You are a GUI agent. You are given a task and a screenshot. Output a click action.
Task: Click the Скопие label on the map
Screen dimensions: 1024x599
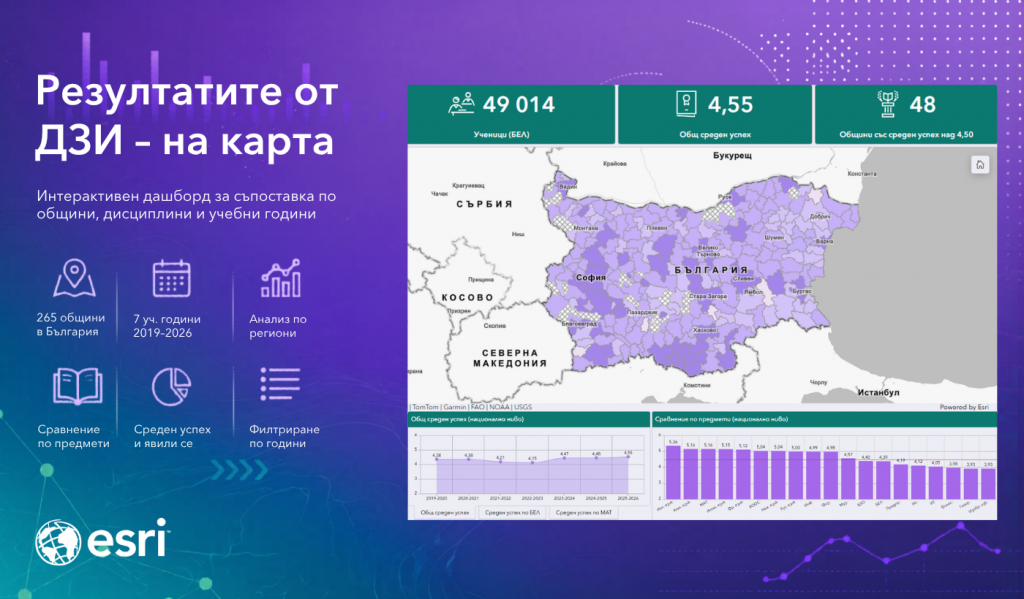(494, 325)
